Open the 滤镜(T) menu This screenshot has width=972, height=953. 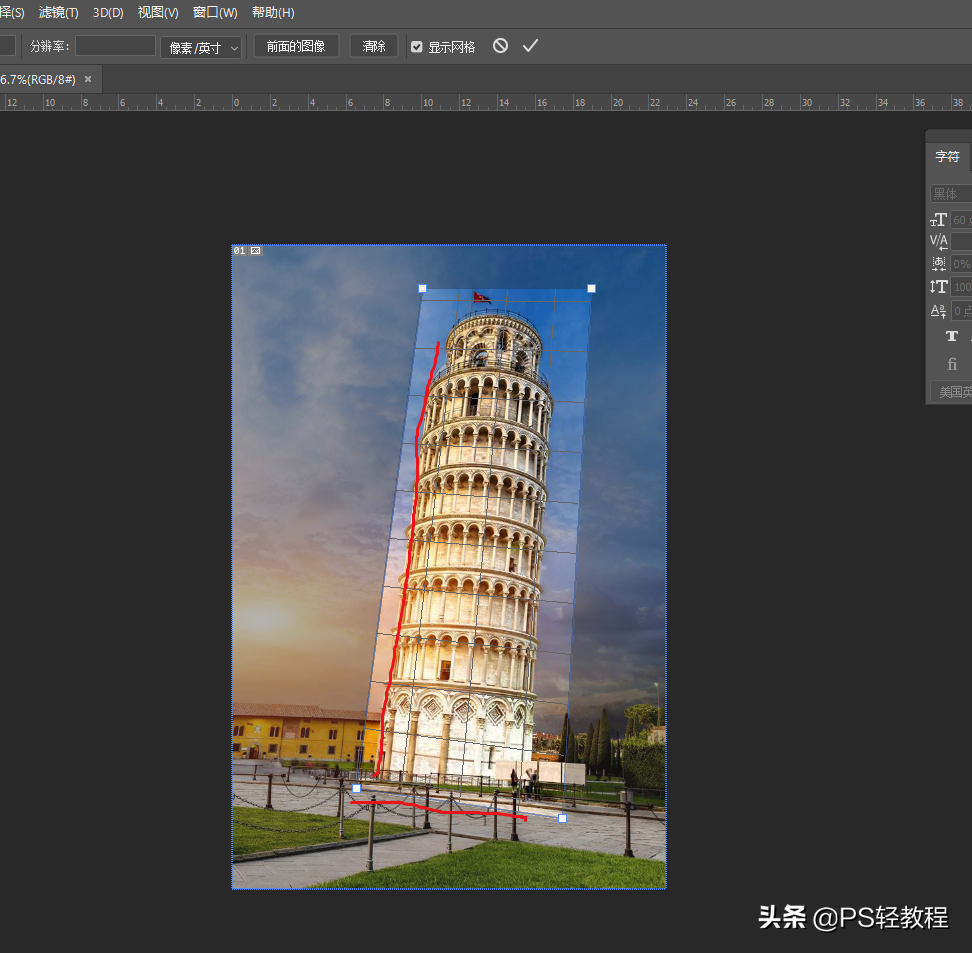58,12
